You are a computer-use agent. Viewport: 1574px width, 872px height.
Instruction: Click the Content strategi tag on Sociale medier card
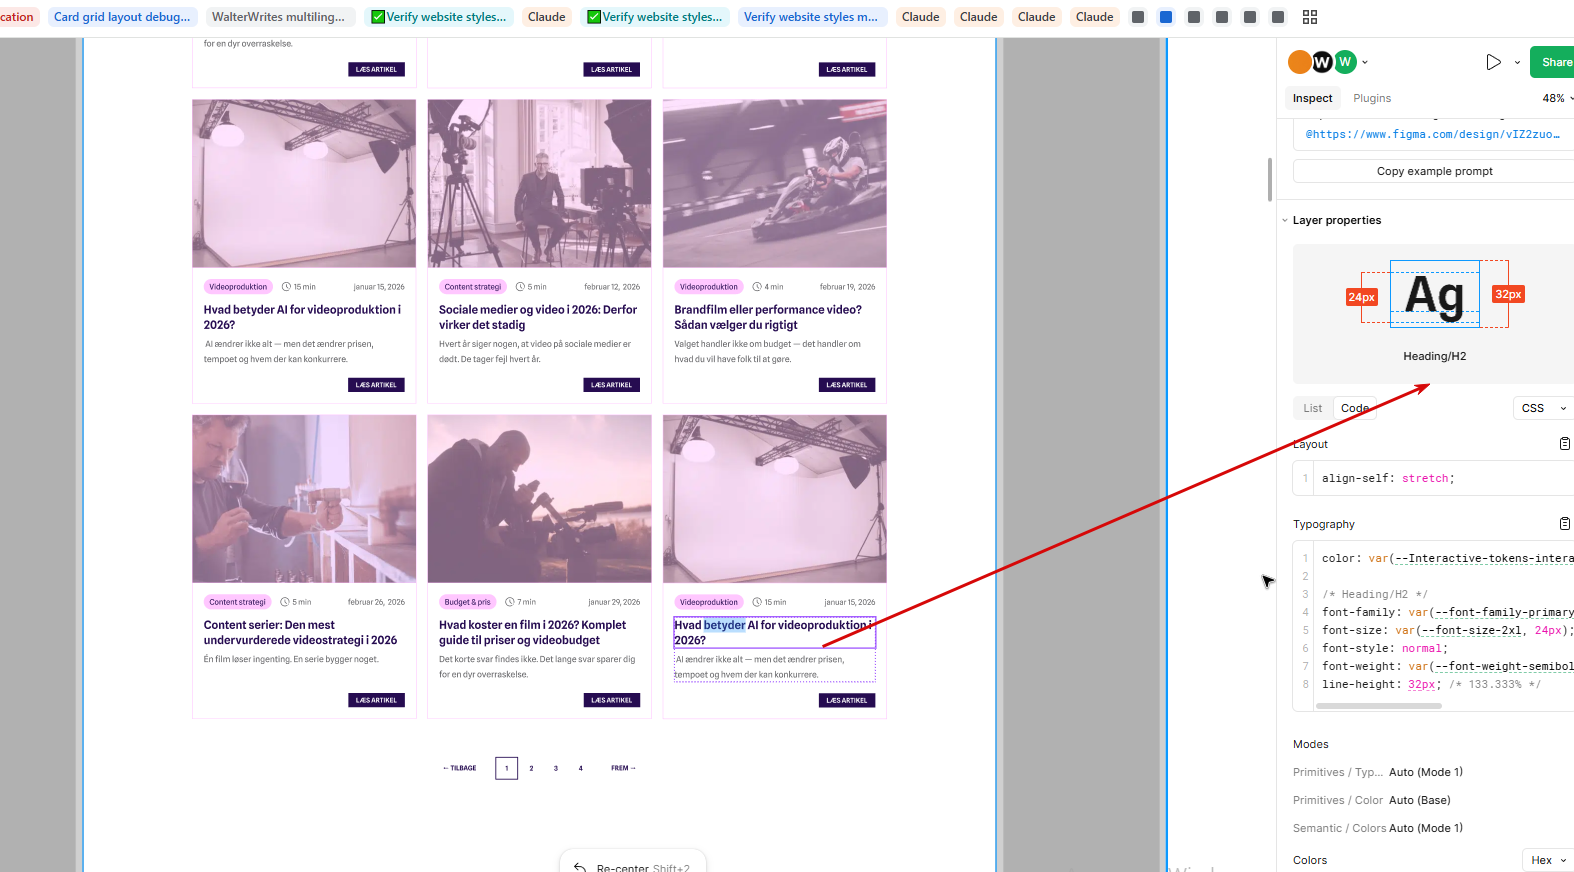coord(473,287)
